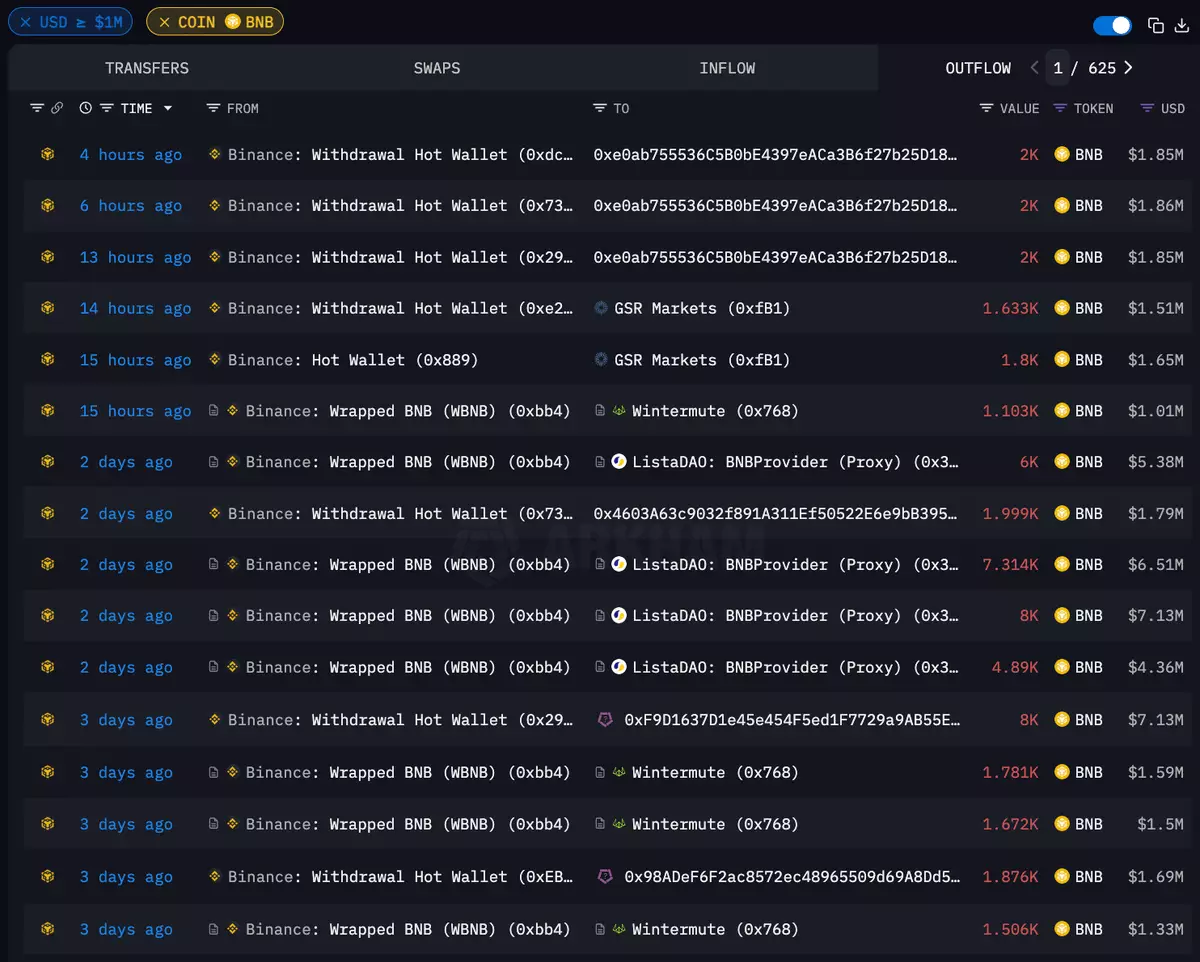Screen dimensions: 1200x962
Task: Click BNB token icon in $1.51M row
Action: [x=1062, y=308]
